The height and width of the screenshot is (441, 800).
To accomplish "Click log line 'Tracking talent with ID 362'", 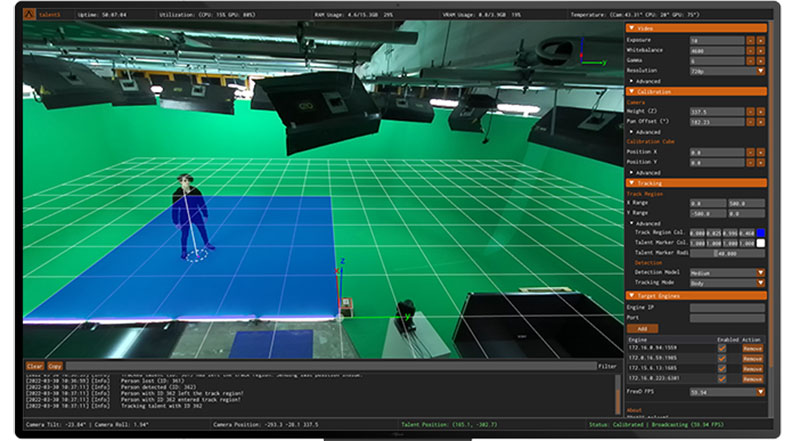I will click(x=161, y=406).
